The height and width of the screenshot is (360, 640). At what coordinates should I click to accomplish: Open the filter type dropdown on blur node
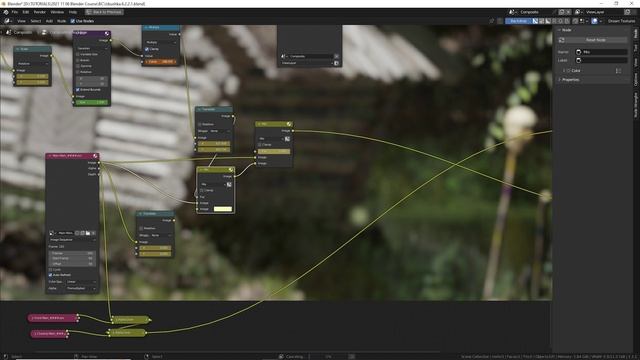point(92,48)
